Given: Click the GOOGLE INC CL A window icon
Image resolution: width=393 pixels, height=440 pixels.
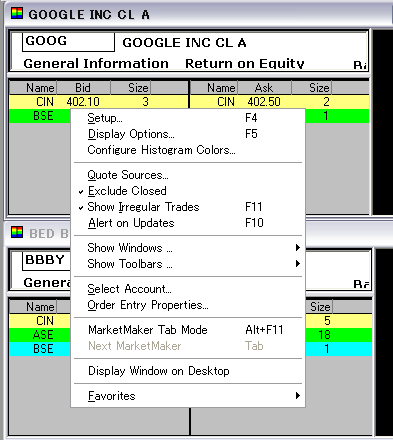Looking at the screenshot, I should tap(17, 14).
